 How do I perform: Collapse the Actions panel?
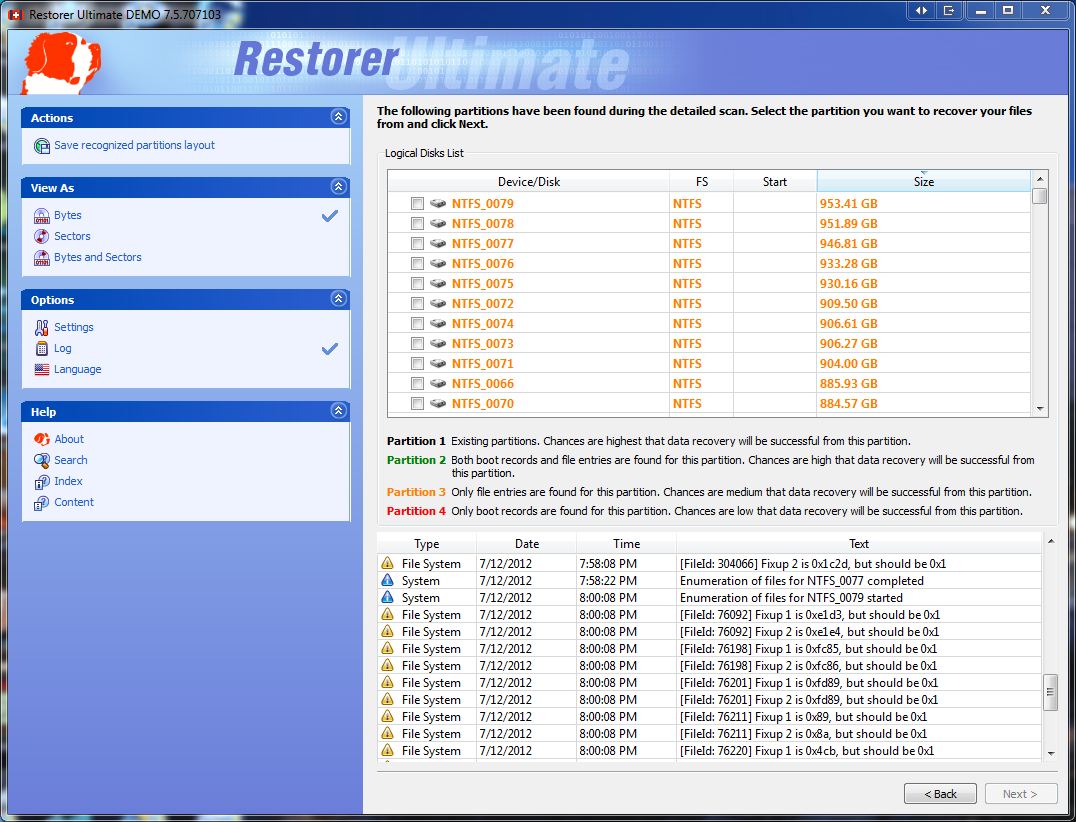coord(338,117)
